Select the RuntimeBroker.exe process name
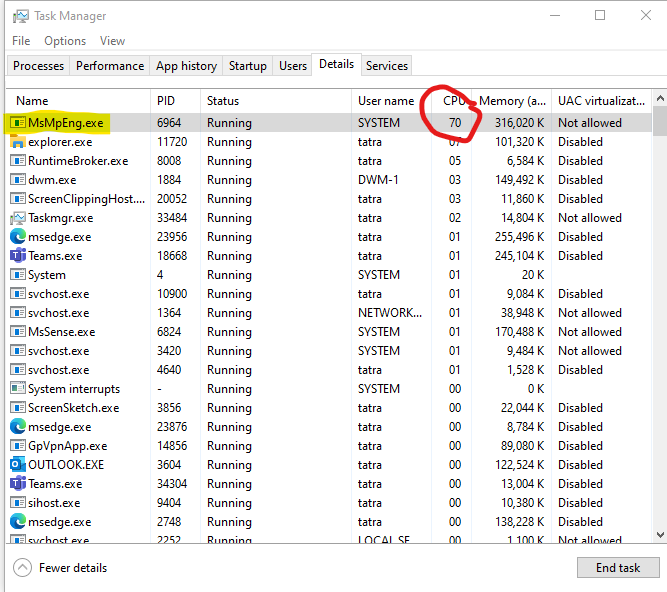Viewport: 667px width, 592px height. [x=78, y=161]
